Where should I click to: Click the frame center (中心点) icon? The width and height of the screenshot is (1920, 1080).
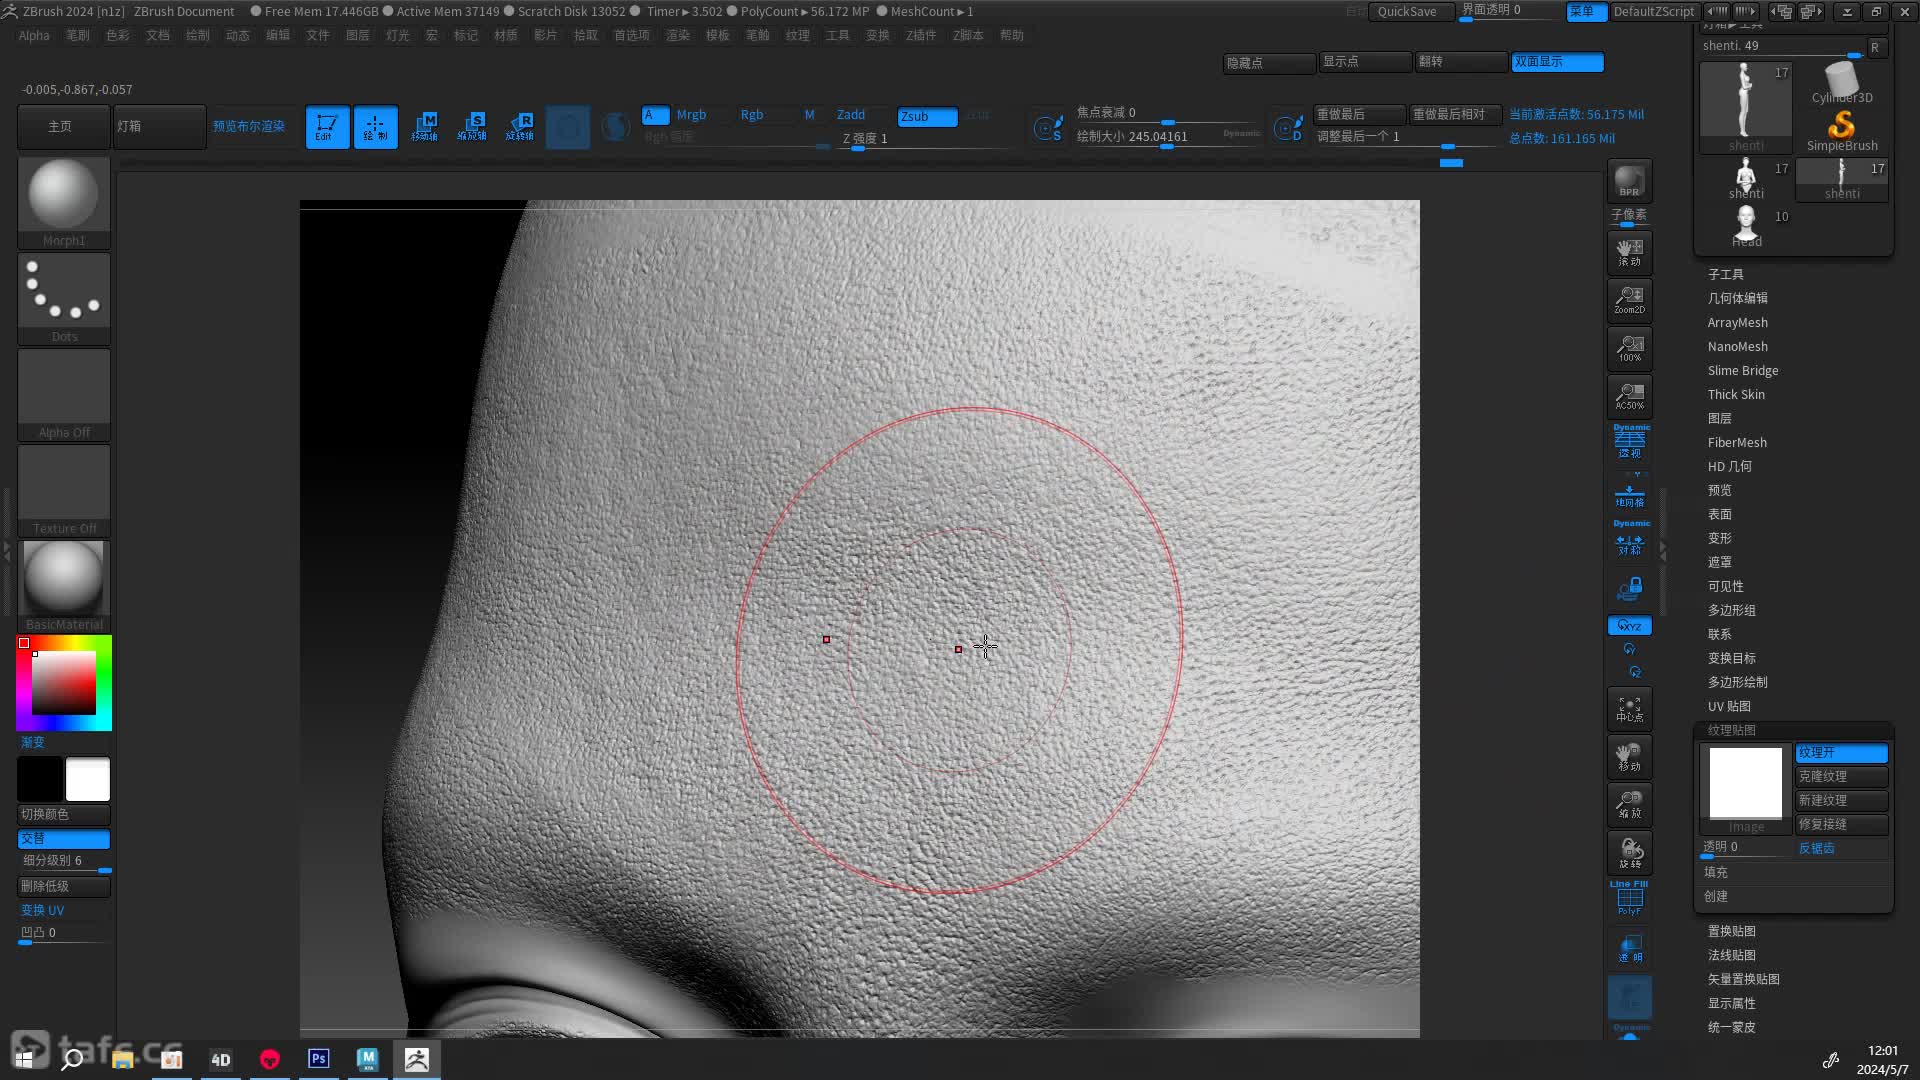point(1629,708)
